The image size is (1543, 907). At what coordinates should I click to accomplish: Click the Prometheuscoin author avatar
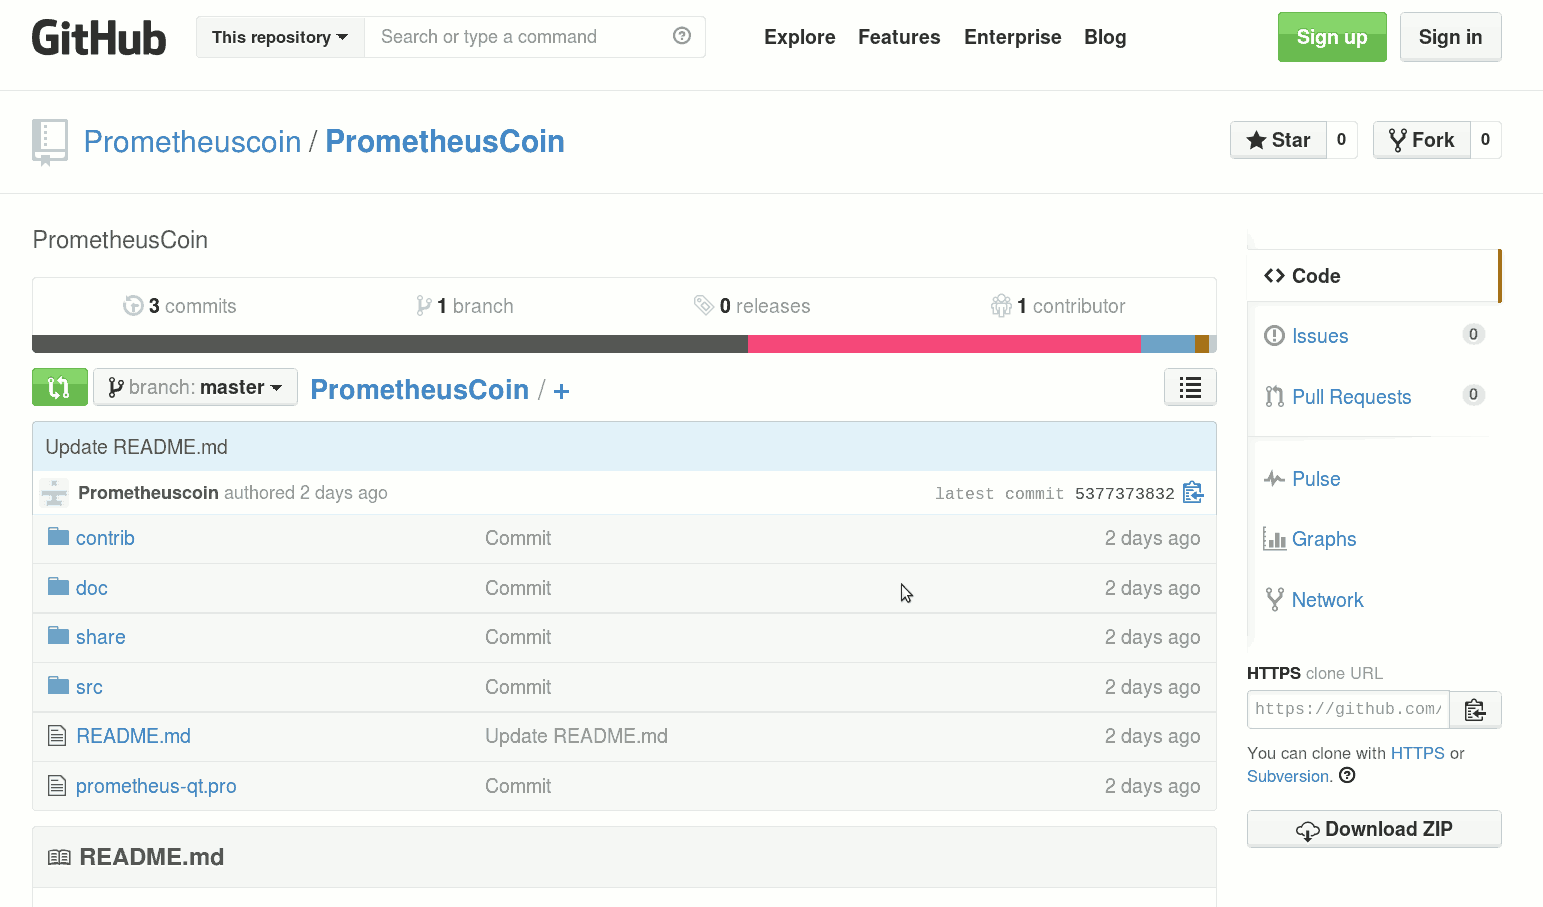point(54,492)
